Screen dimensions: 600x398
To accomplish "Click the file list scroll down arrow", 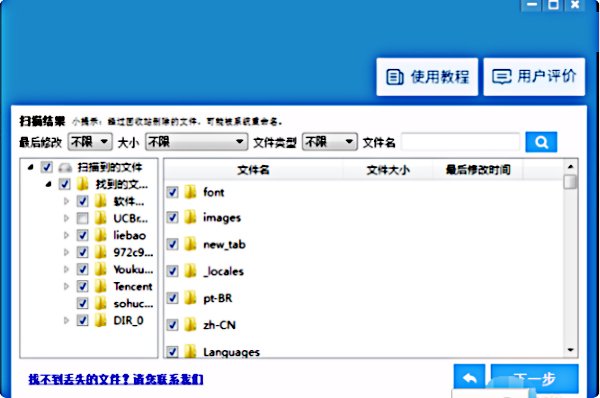I will coord(570,350).
